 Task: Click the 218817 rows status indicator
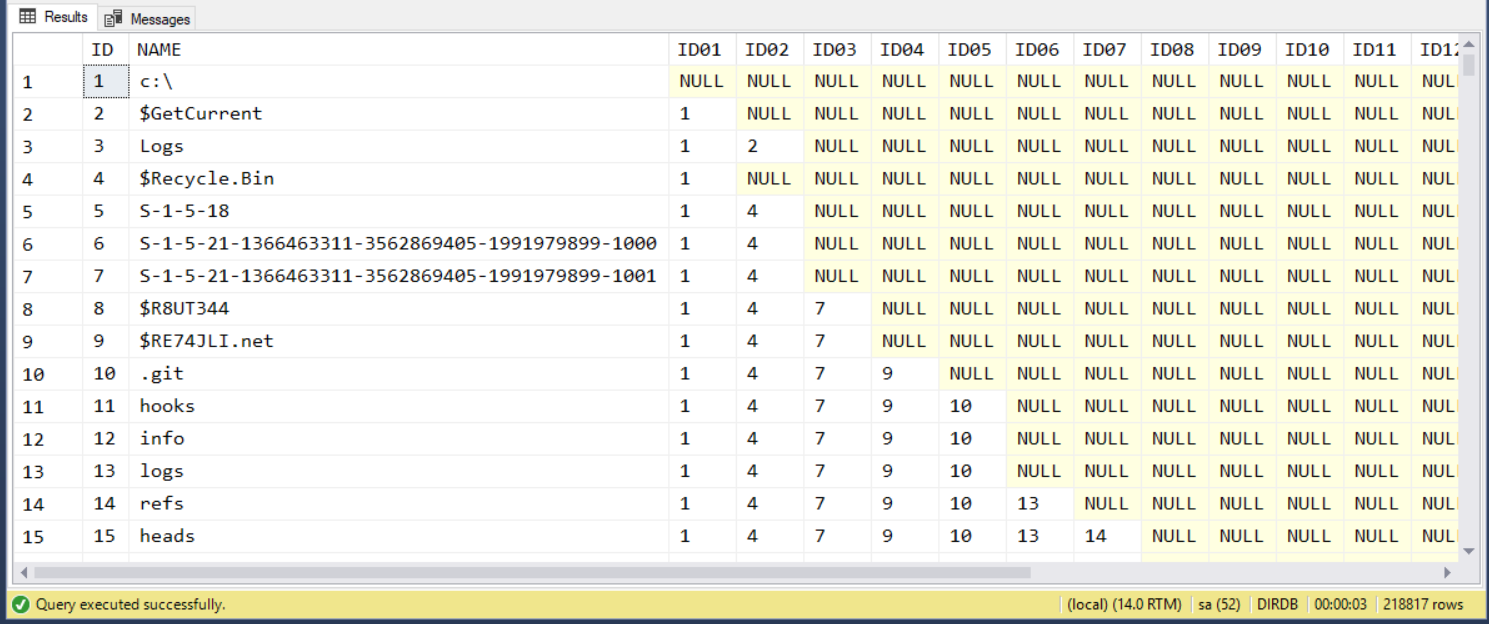[1423, 604]
